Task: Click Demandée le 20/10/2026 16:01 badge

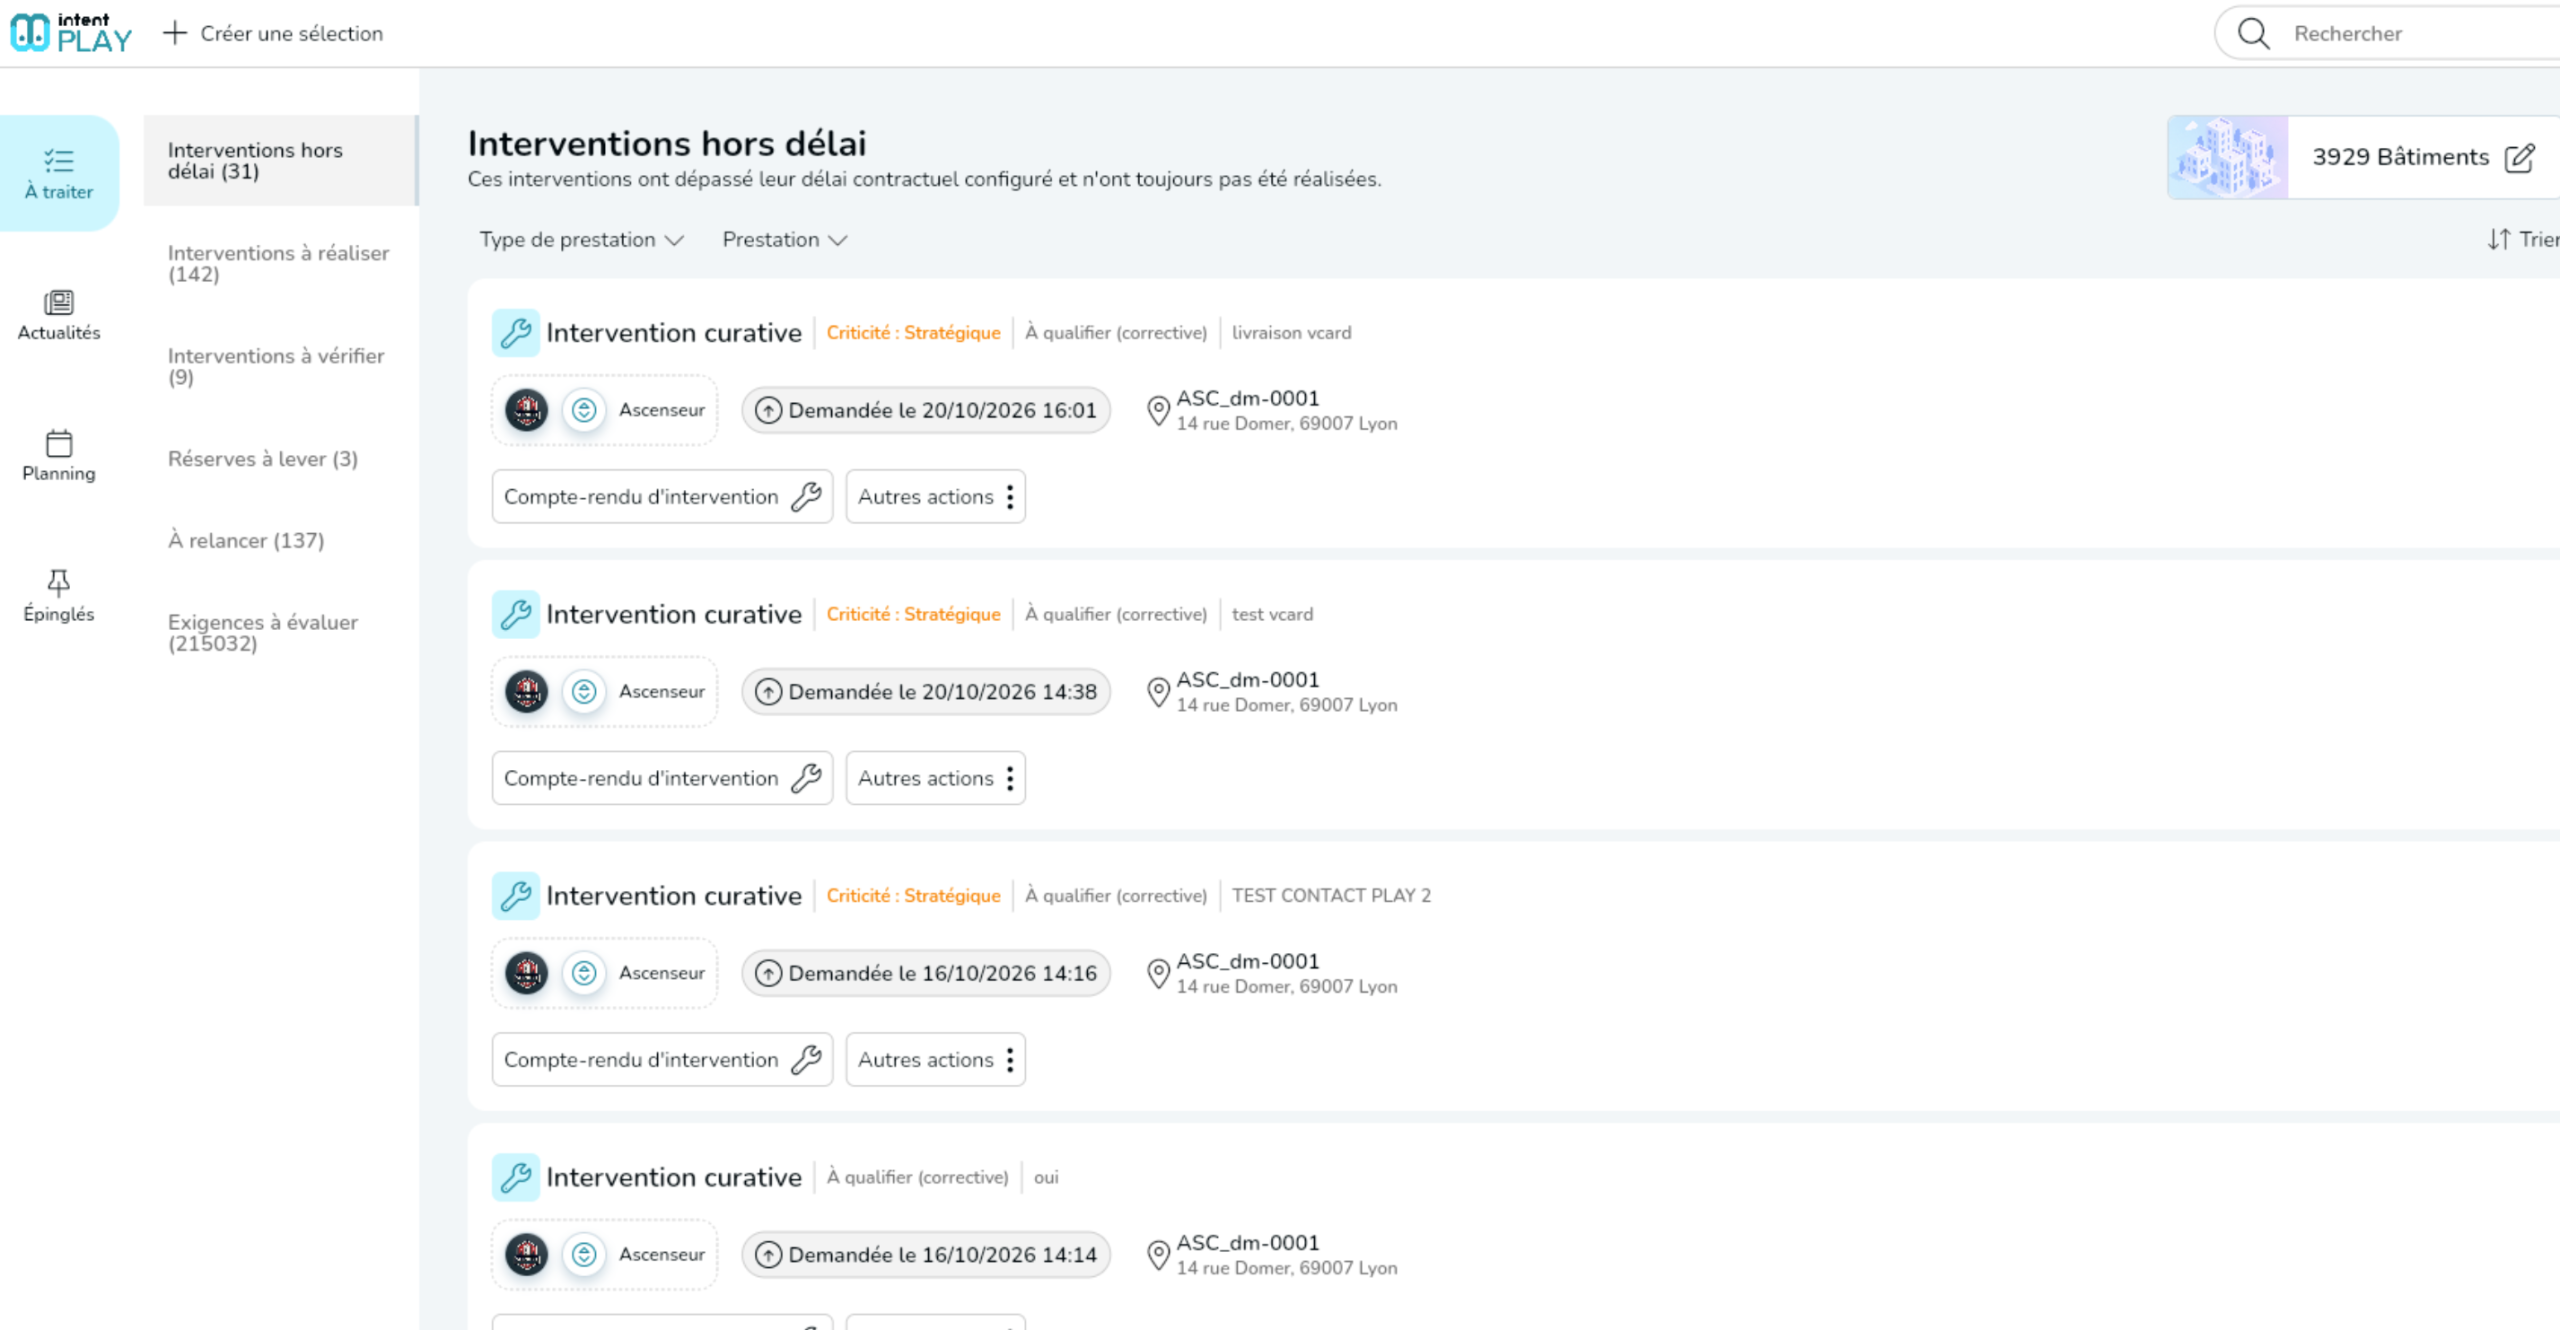Action: (x=926, y=411)
